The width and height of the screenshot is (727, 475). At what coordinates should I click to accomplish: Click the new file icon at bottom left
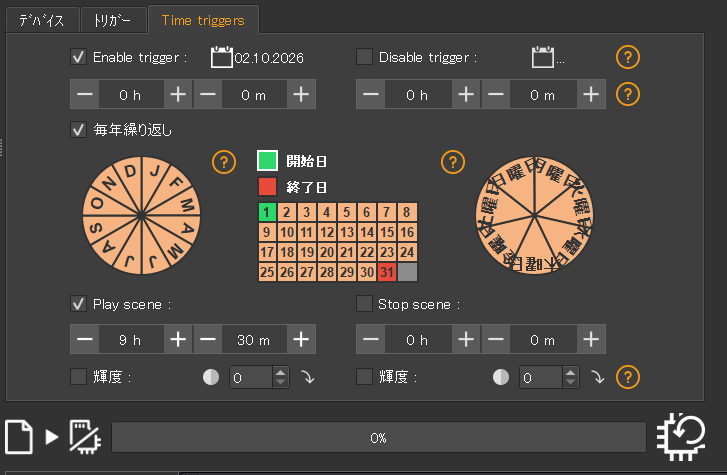tap(19, 436)
